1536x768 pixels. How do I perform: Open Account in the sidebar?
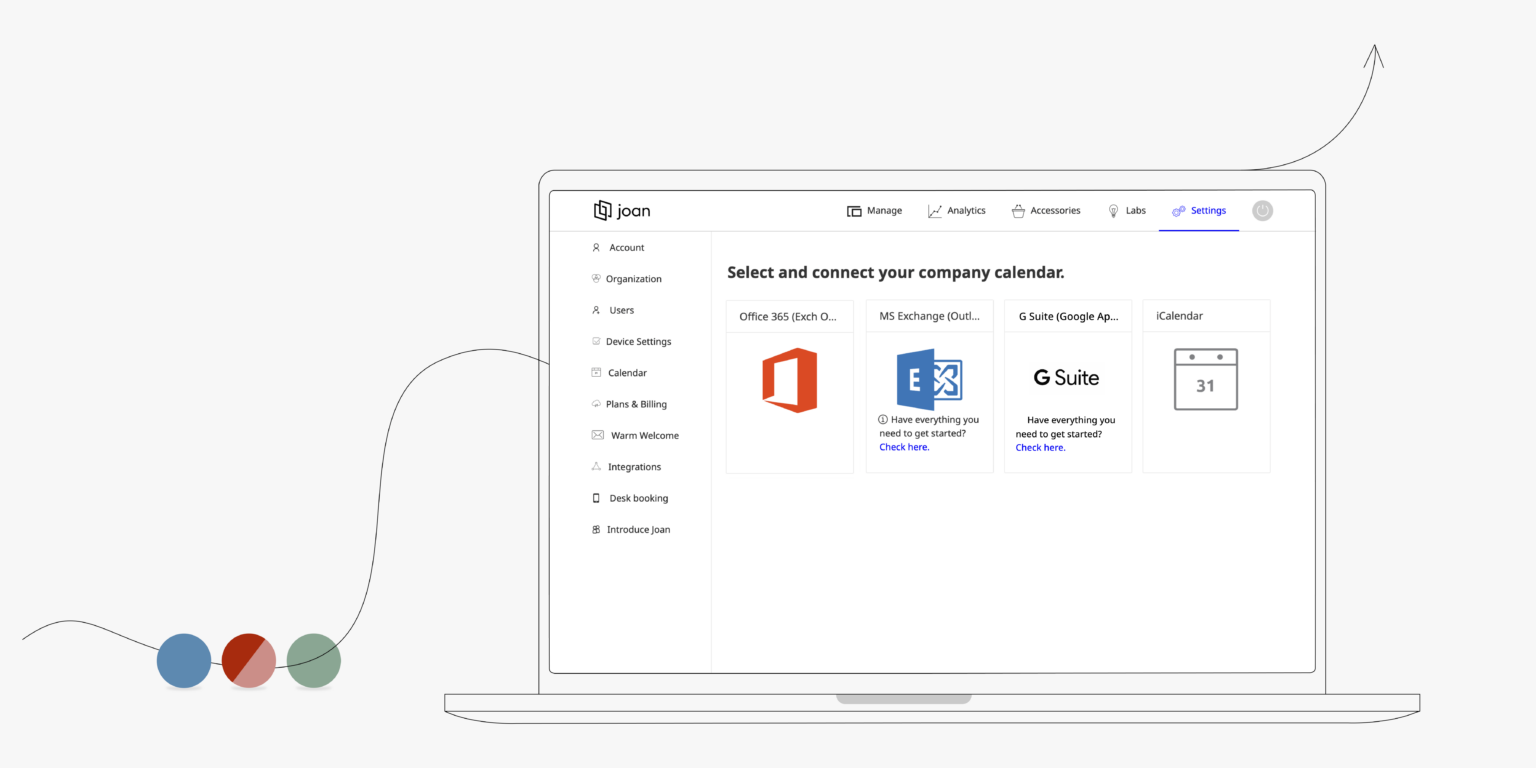(626, 248)
